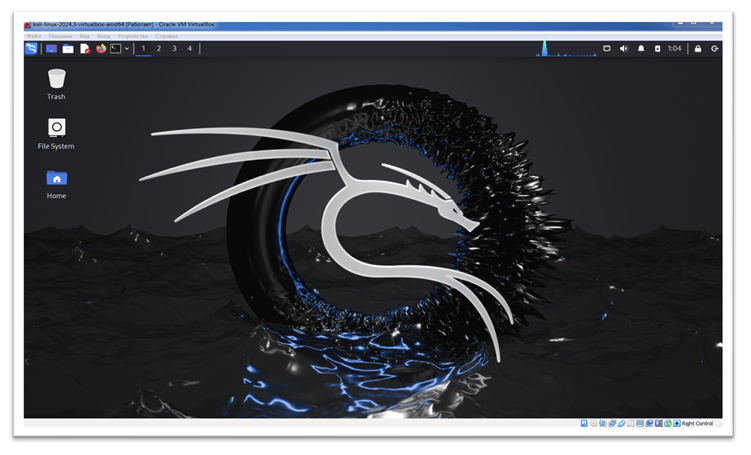This screenshot has width=751, height=455.
Task: Open the volume speaker control
Action: click(x=624, y=48)
